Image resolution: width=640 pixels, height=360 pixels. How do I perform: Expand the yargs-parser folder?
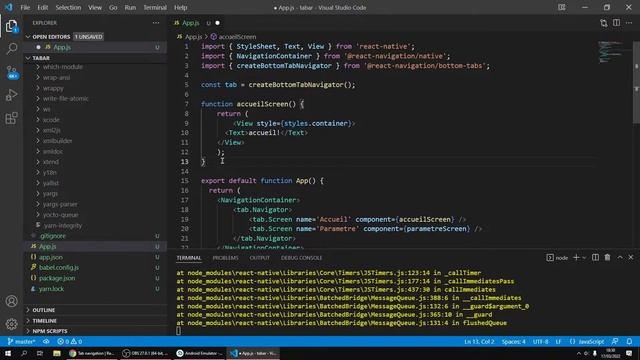pos(60,204)
